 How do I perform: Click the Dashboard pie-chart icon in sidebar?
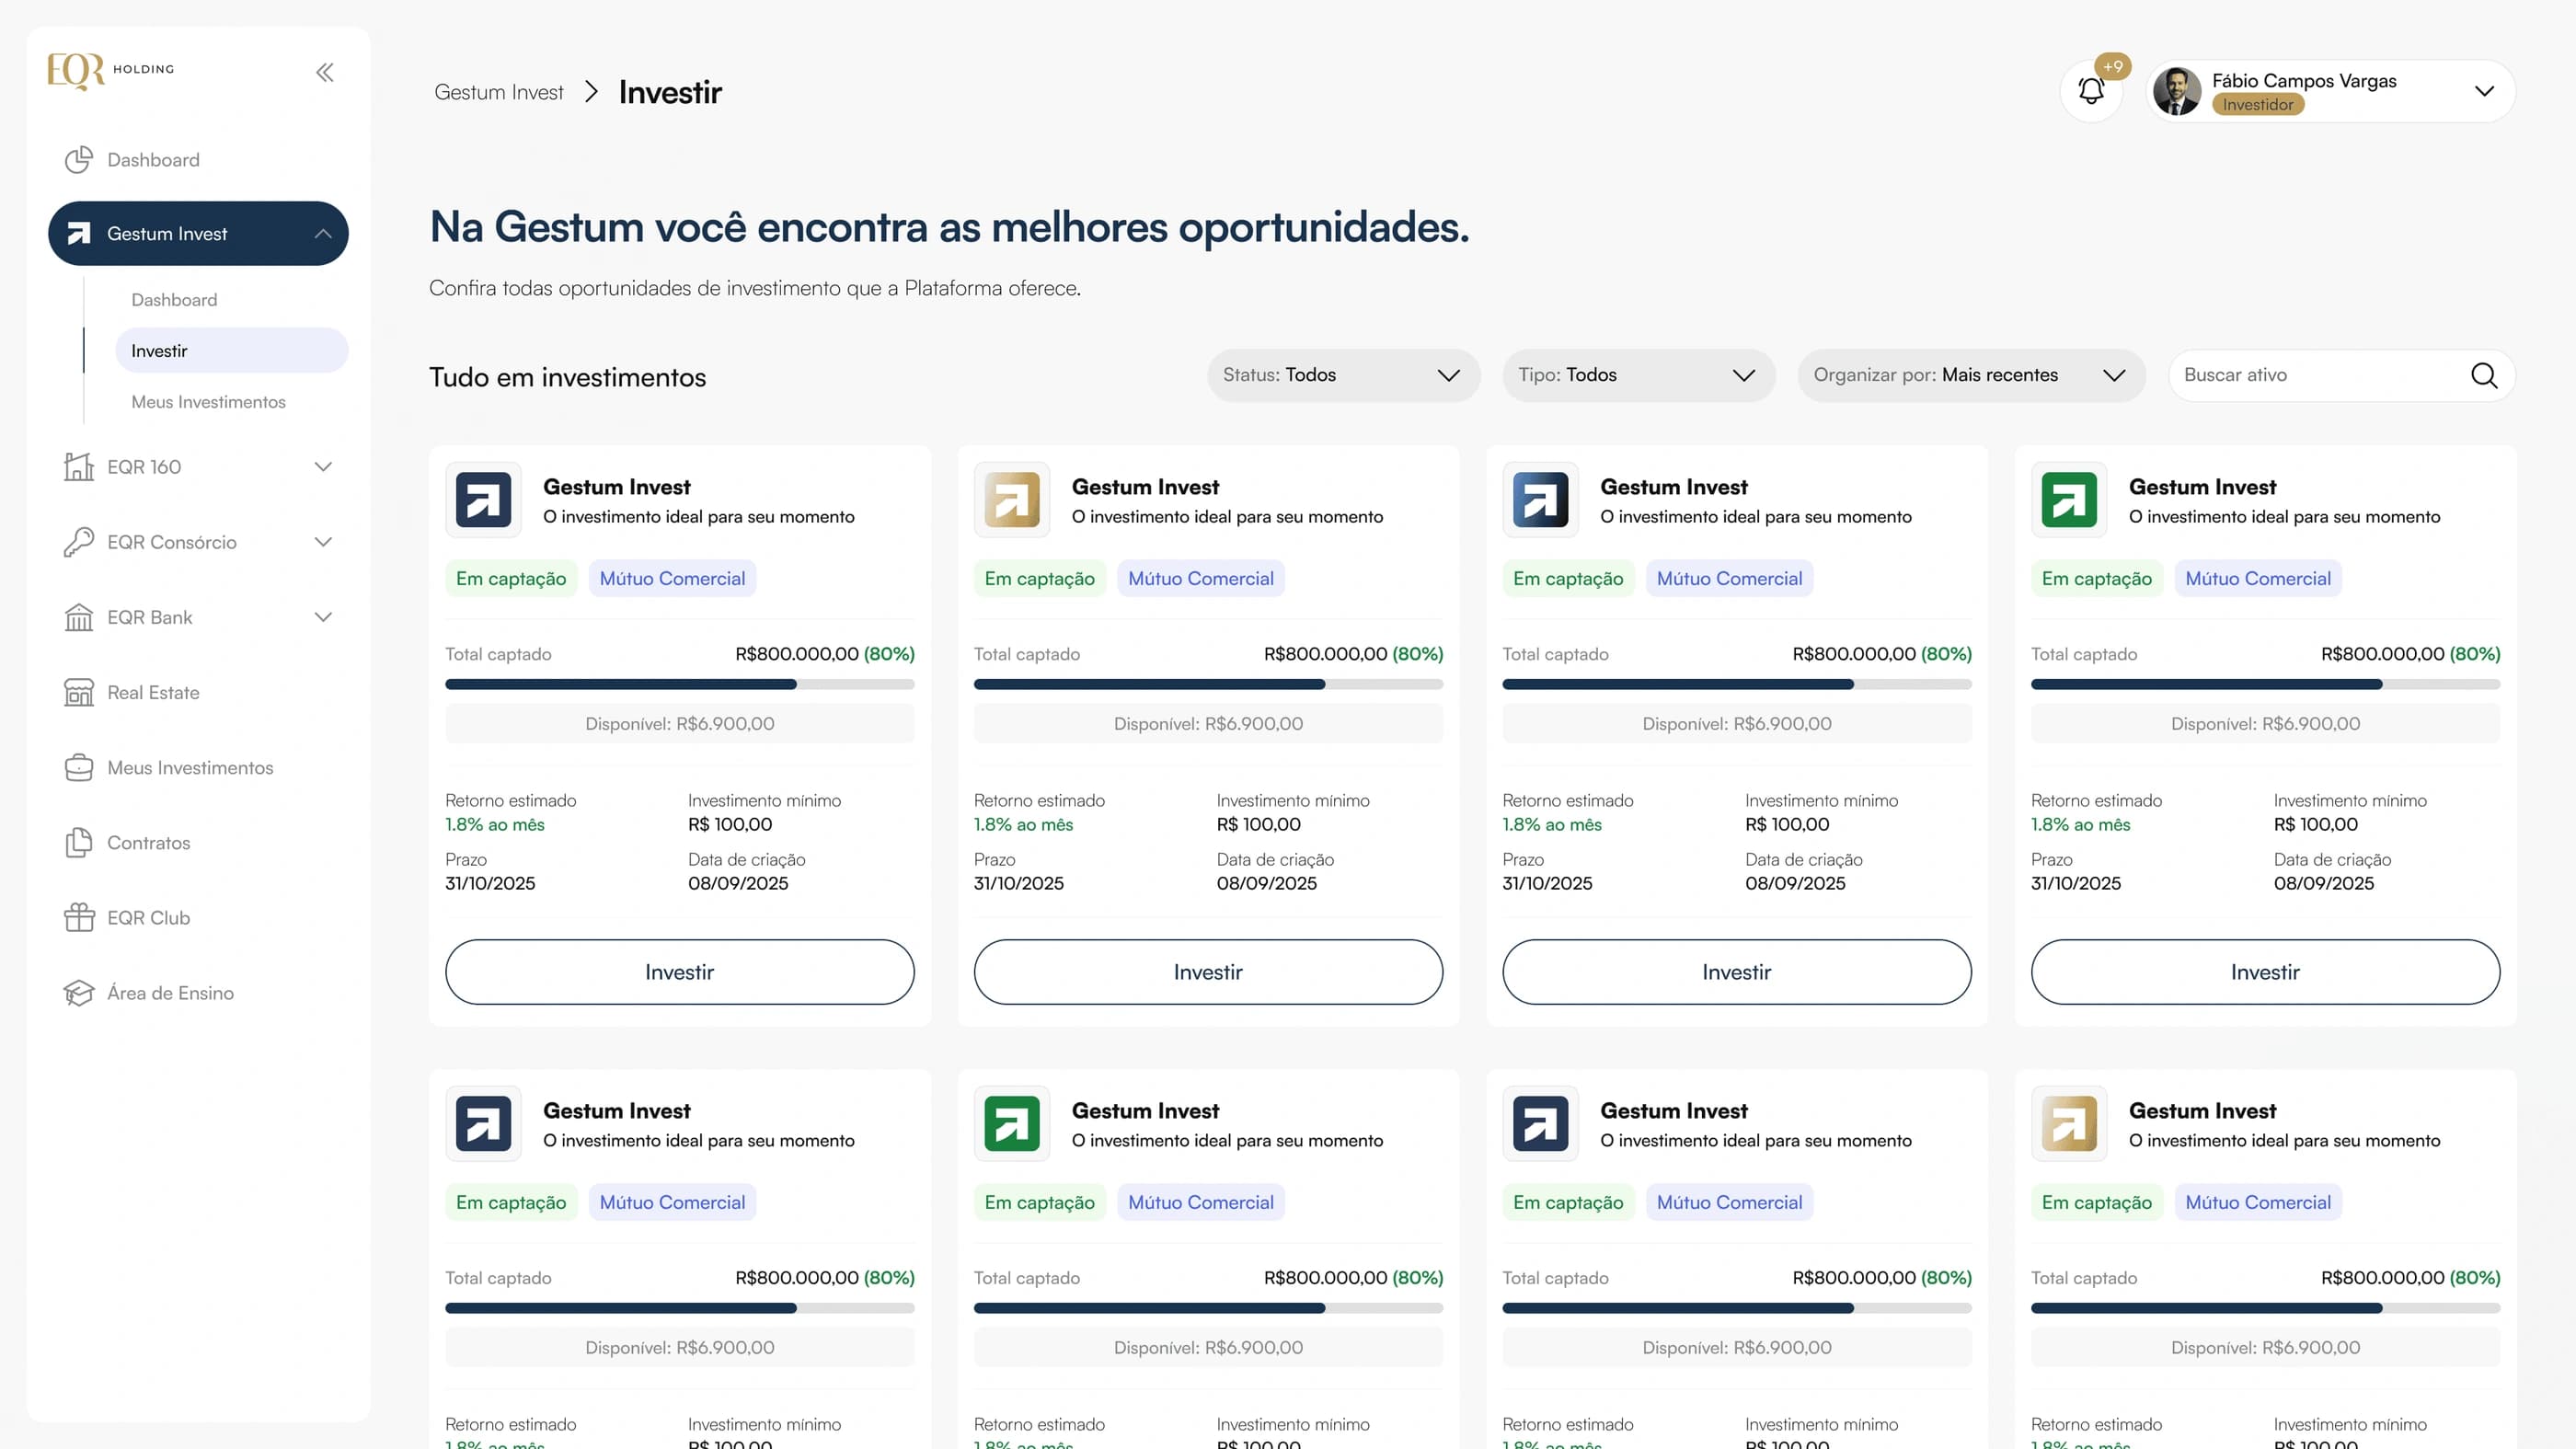click(x=79, y=160)
